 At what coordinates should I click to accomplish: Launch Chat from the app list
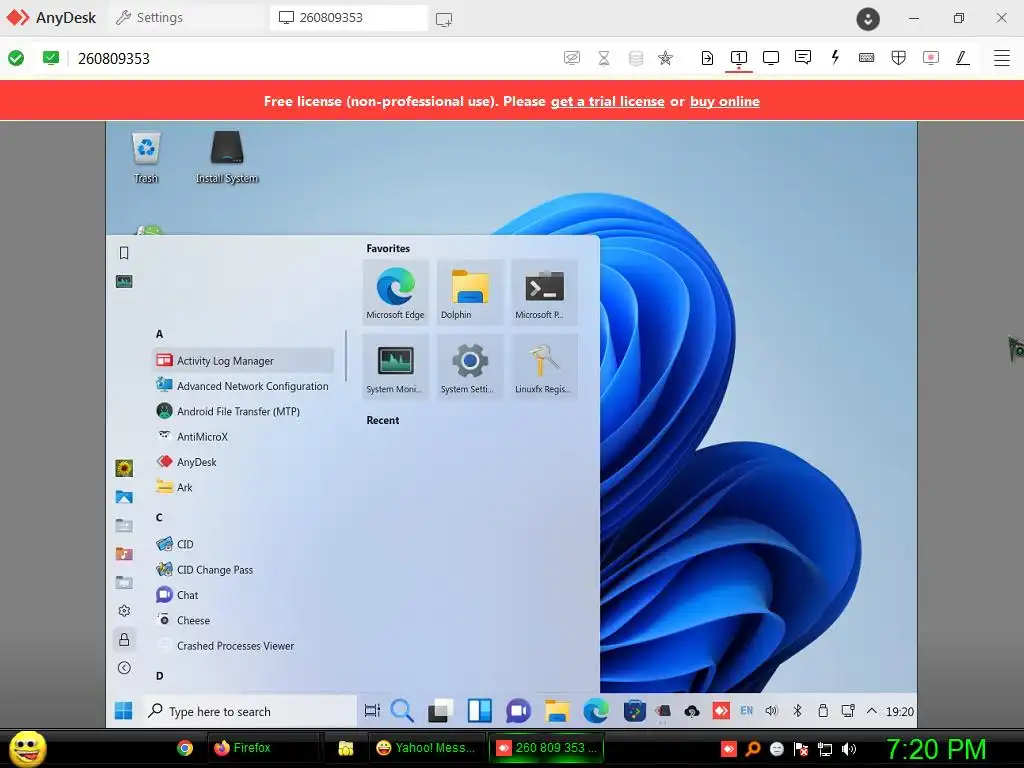click(x=243, y=595)
